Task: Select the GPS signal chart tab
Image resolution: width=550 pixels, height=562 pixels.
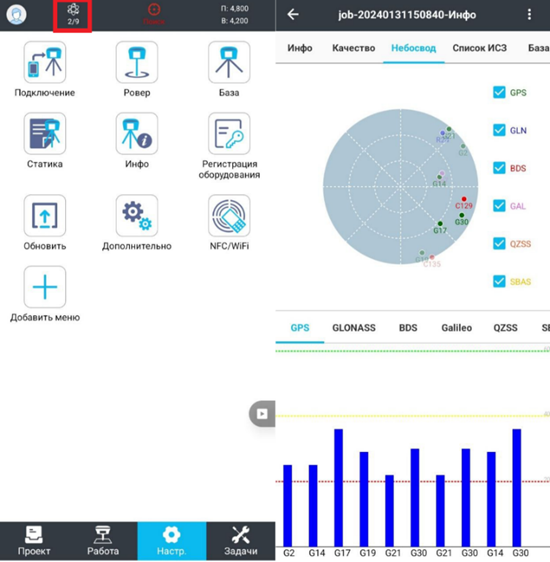Action: (x=300, y=328)
